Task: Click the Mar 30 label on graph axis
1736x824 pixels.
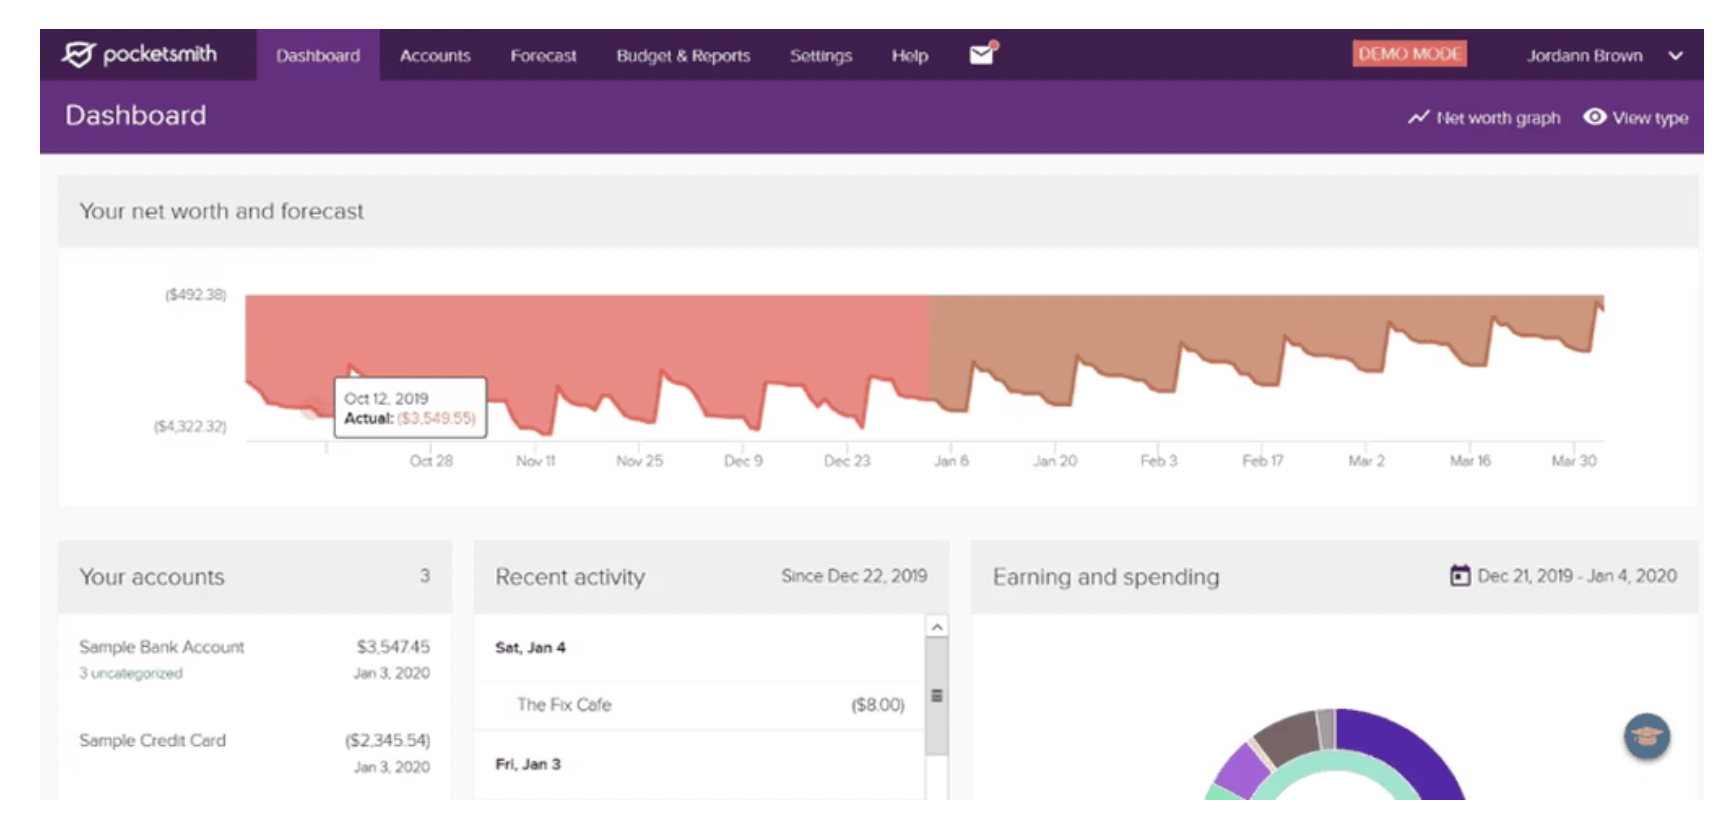Action: coord(1574,461)
